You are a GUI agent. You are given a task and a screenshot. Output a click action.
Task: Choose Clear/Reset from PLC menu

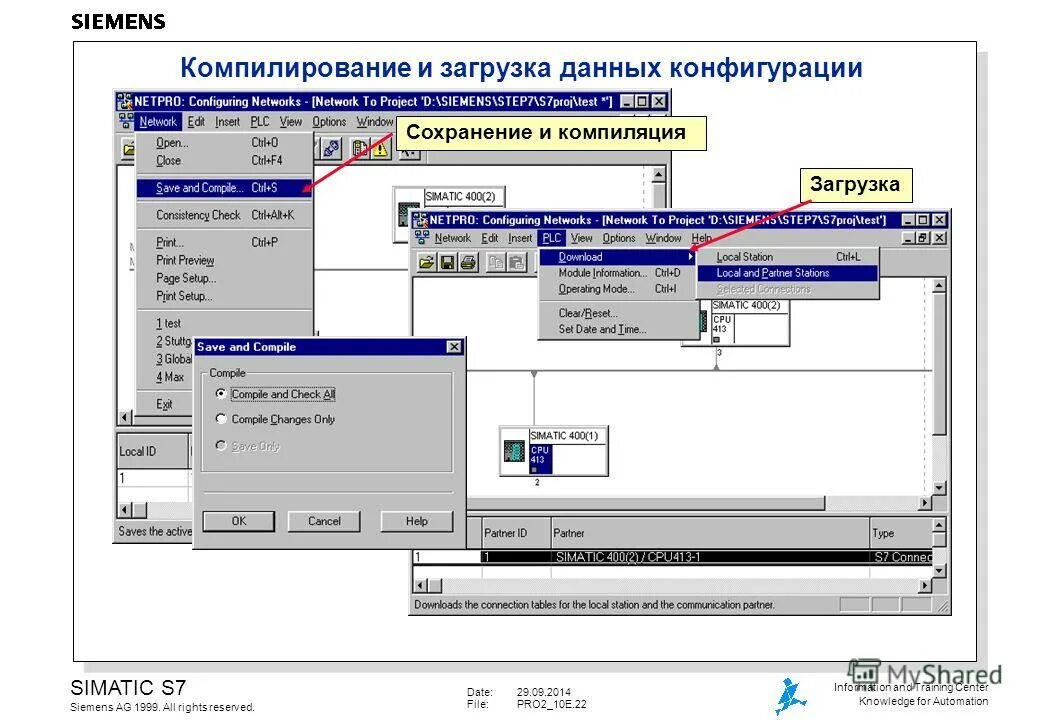pos(618,313)
